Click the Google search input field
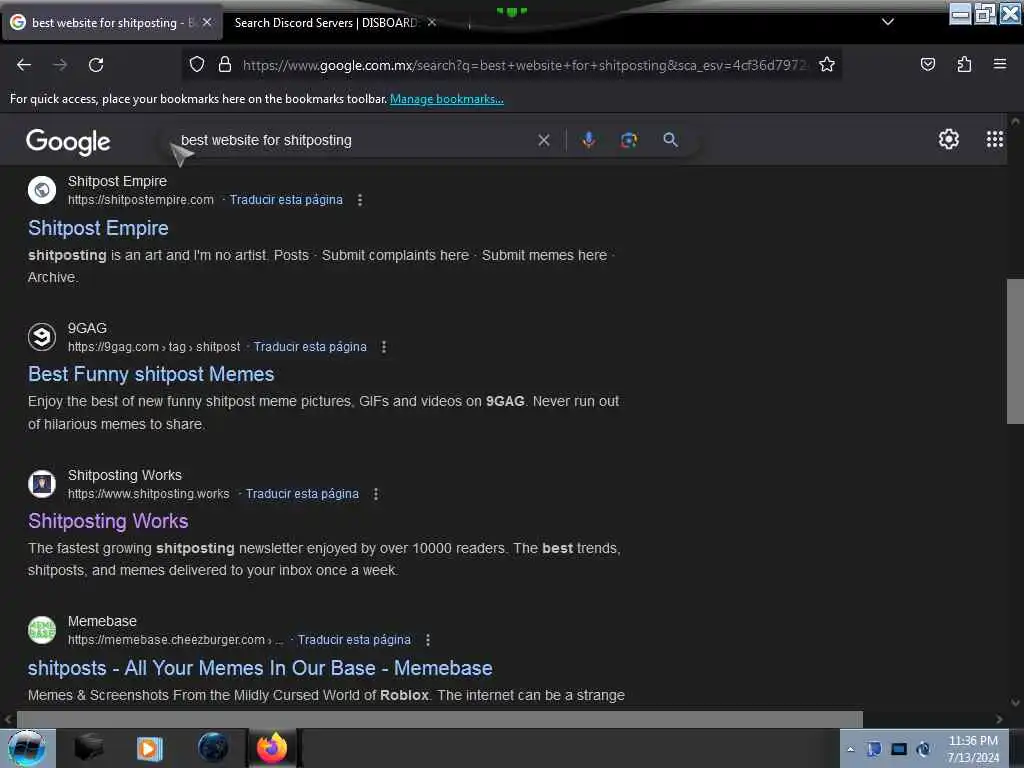This screenshot has height=768, width=1024. (353, 140)
